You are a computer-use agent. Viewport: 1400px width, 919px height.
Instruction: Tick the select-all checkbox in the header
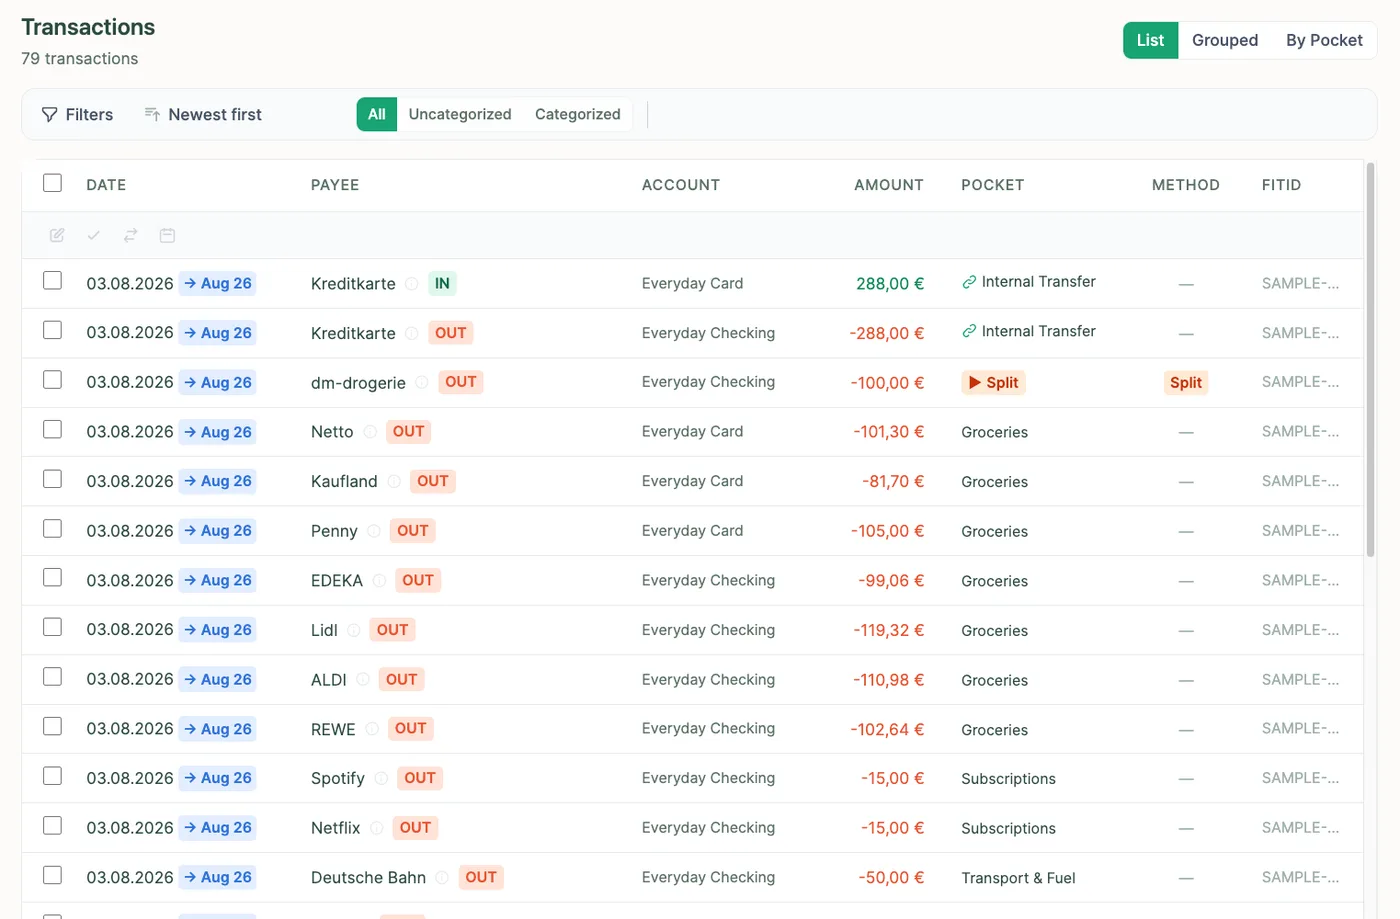pyautogui.click(x=53, y=183)
